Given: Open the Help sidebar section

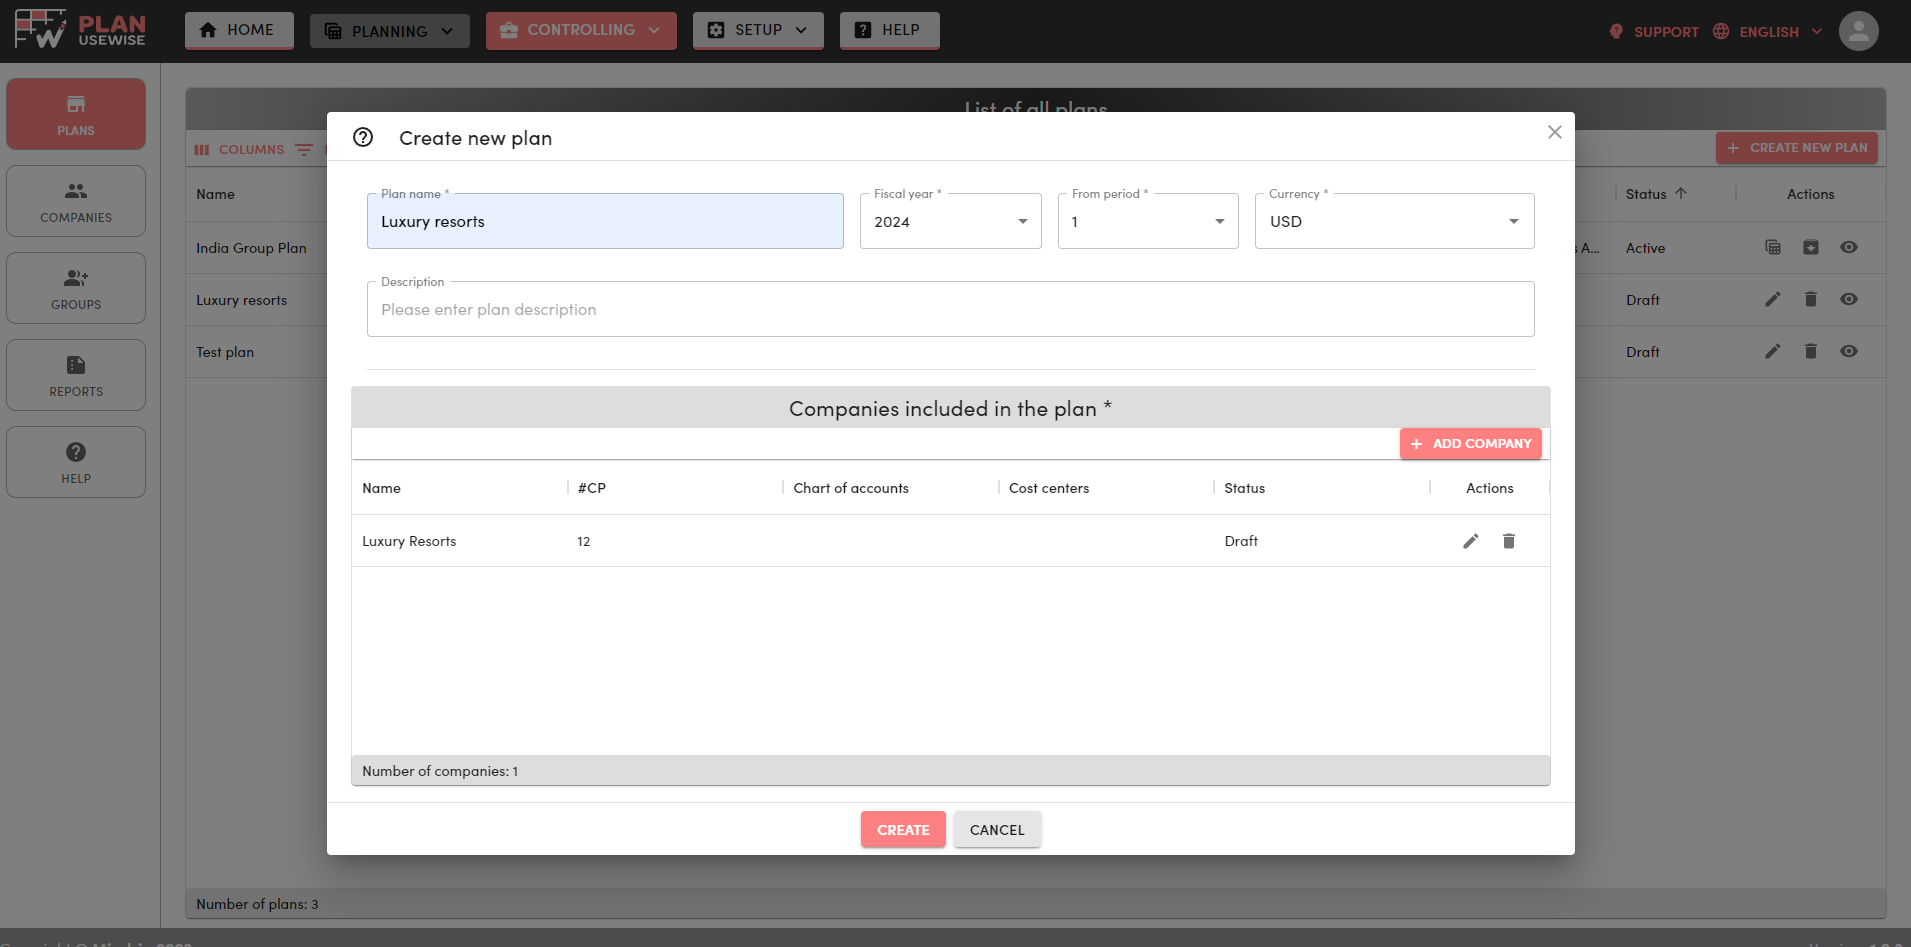Looking at the screenshot, I should click(x=76, y=462).
